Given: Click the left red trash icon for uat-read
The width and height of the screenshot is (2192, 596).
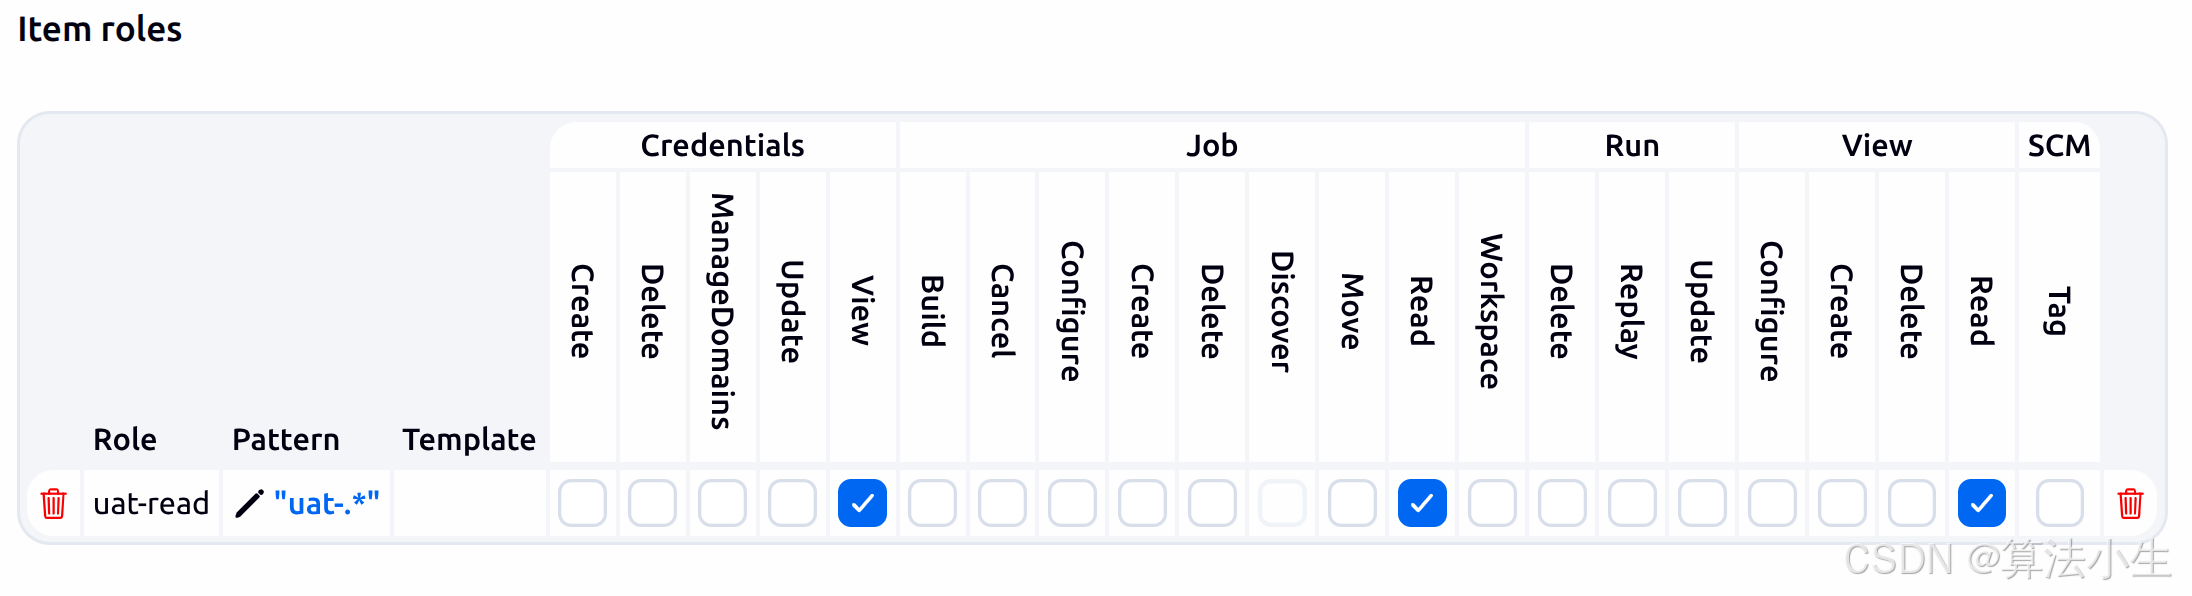Looking at the screenshot, I should (x=53, y=503).
